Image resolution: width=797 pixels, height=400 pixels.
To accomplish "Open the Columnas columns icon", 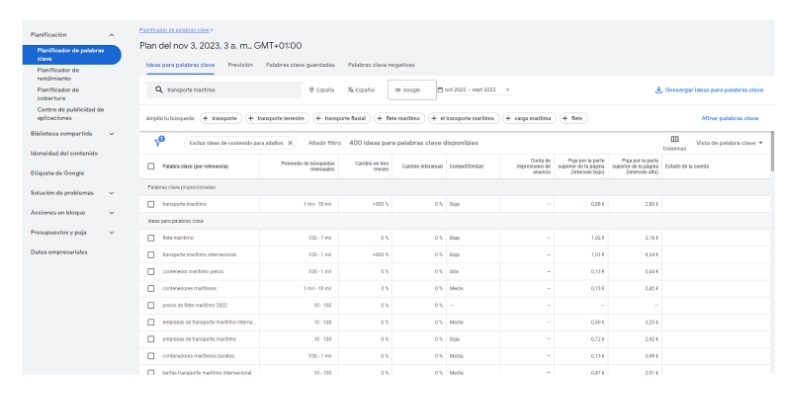I will pos(675,139).
